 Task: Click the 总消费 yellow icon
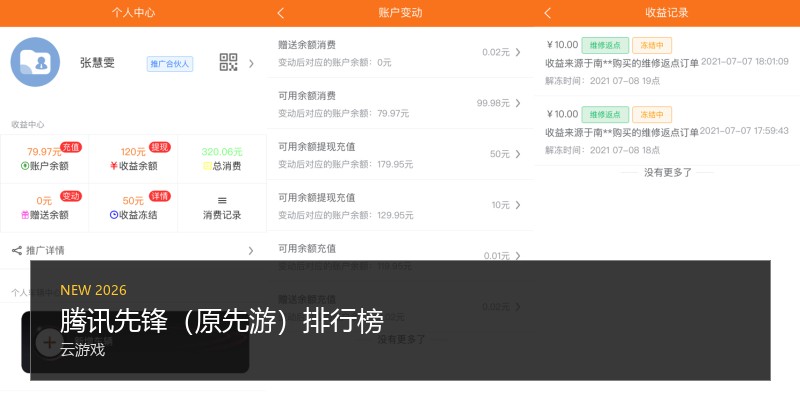click(207, 166)
